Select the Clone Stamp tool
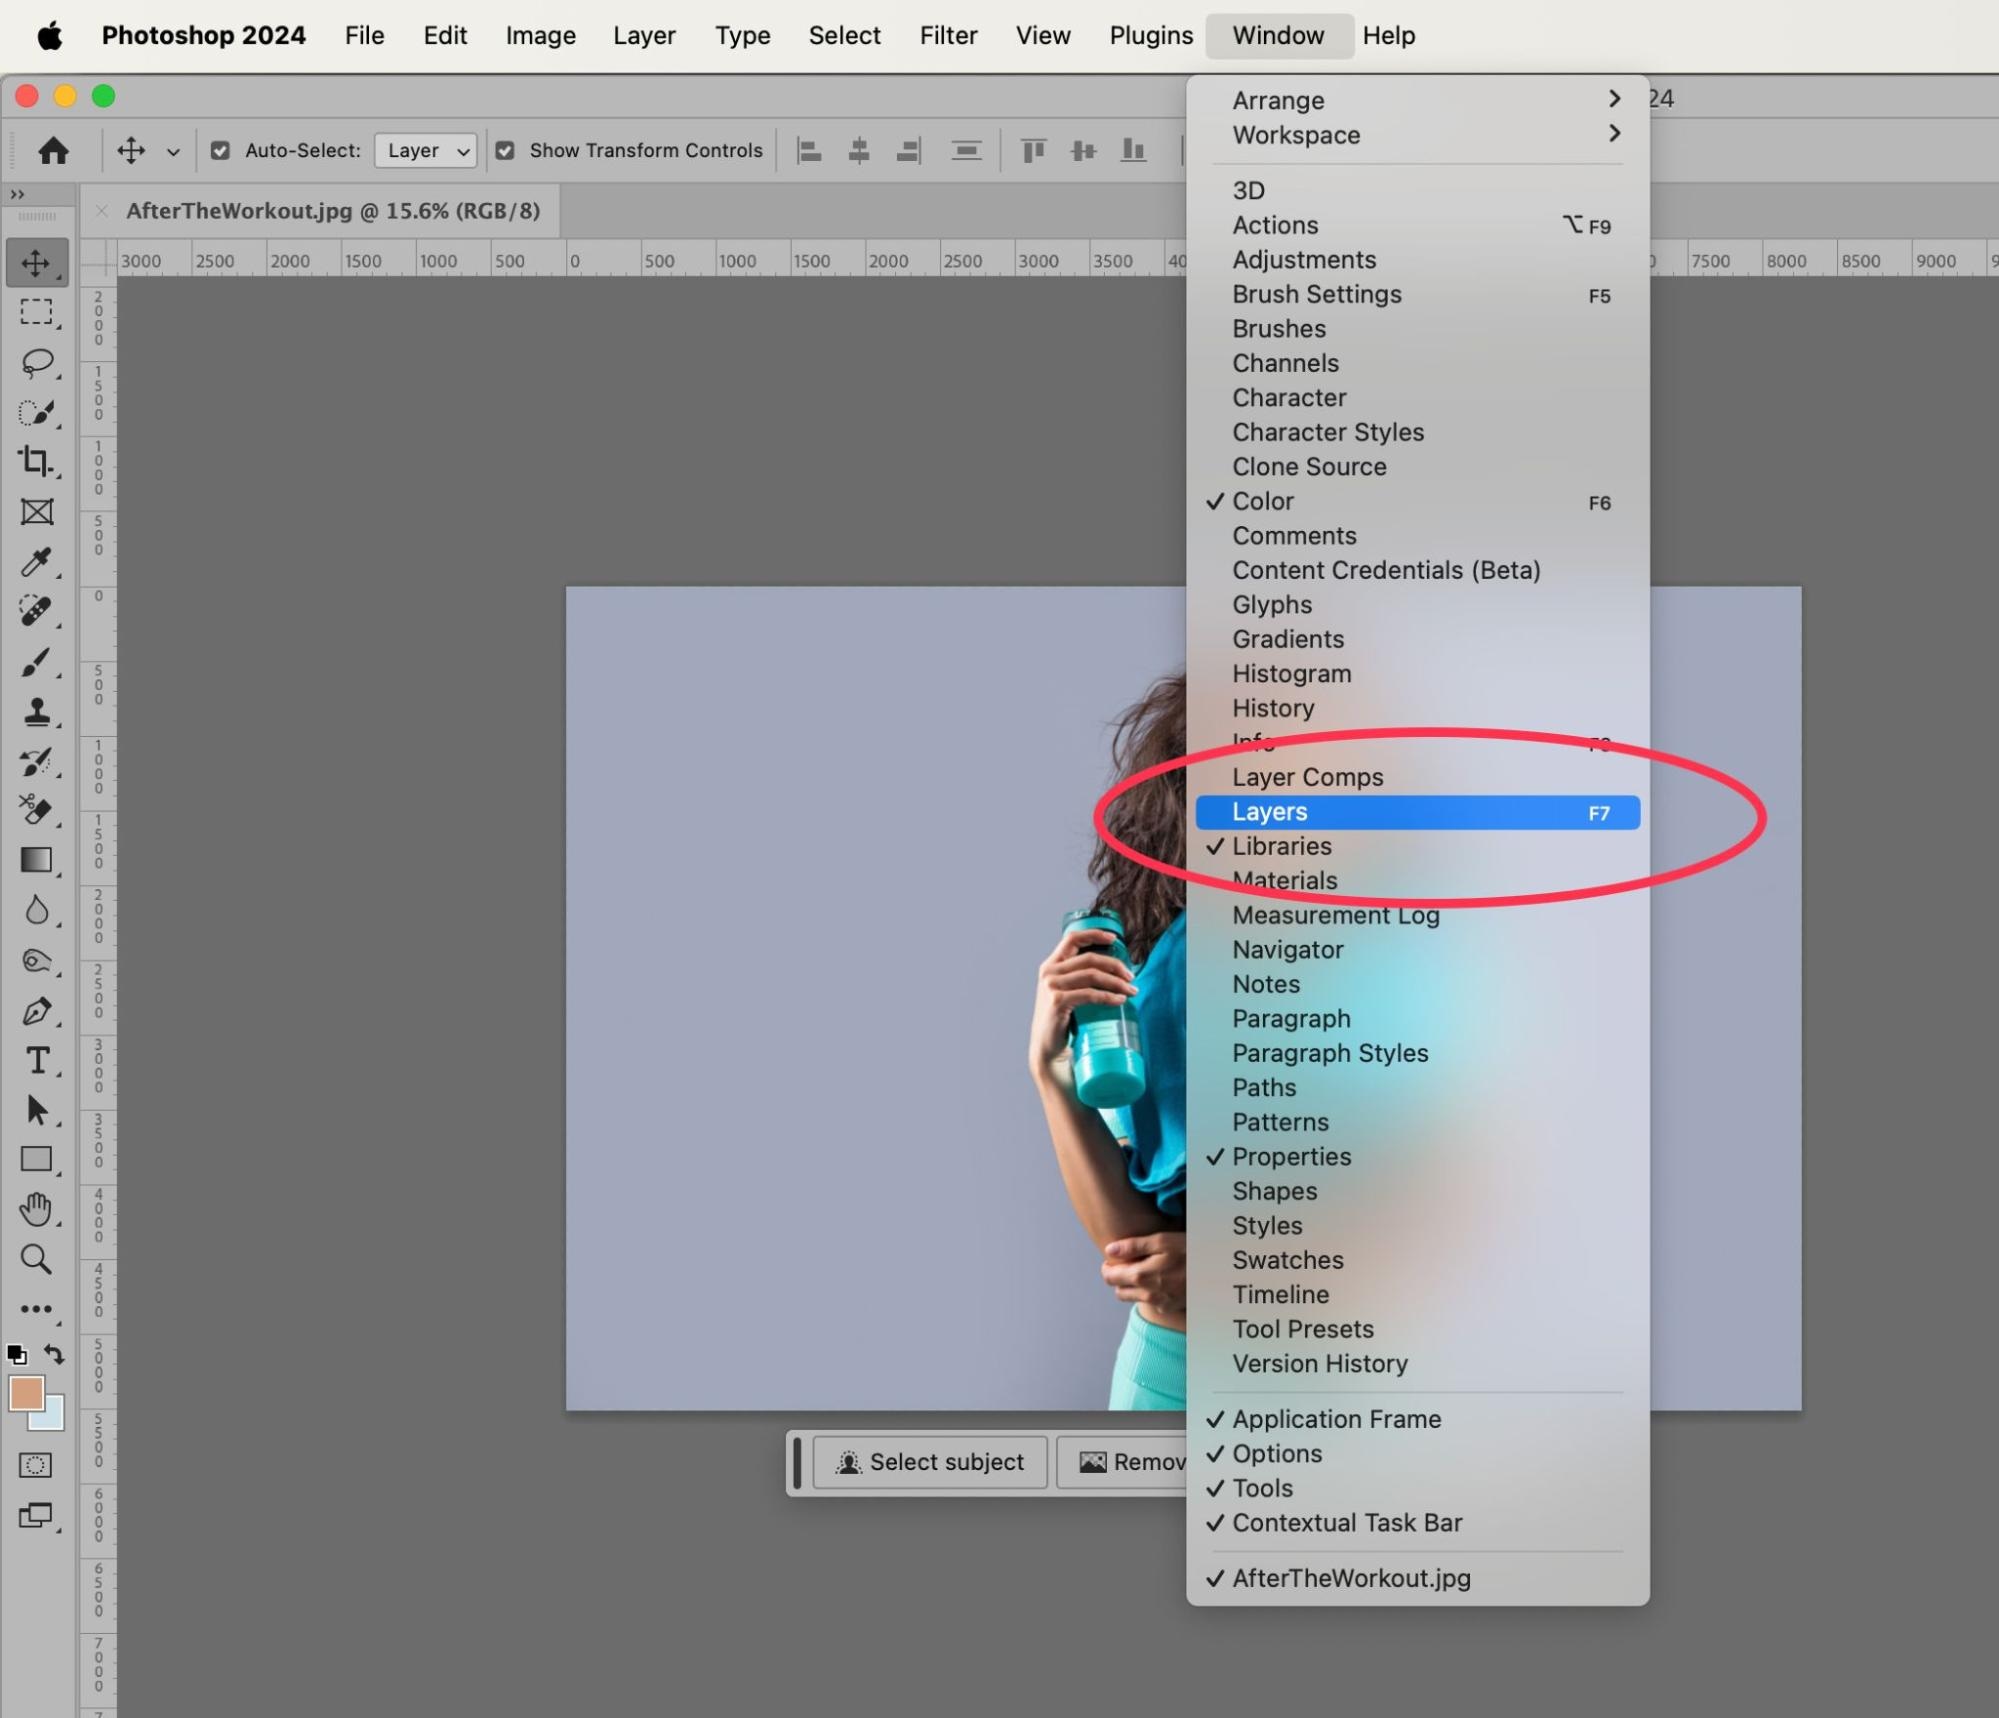 click(37, 712)
